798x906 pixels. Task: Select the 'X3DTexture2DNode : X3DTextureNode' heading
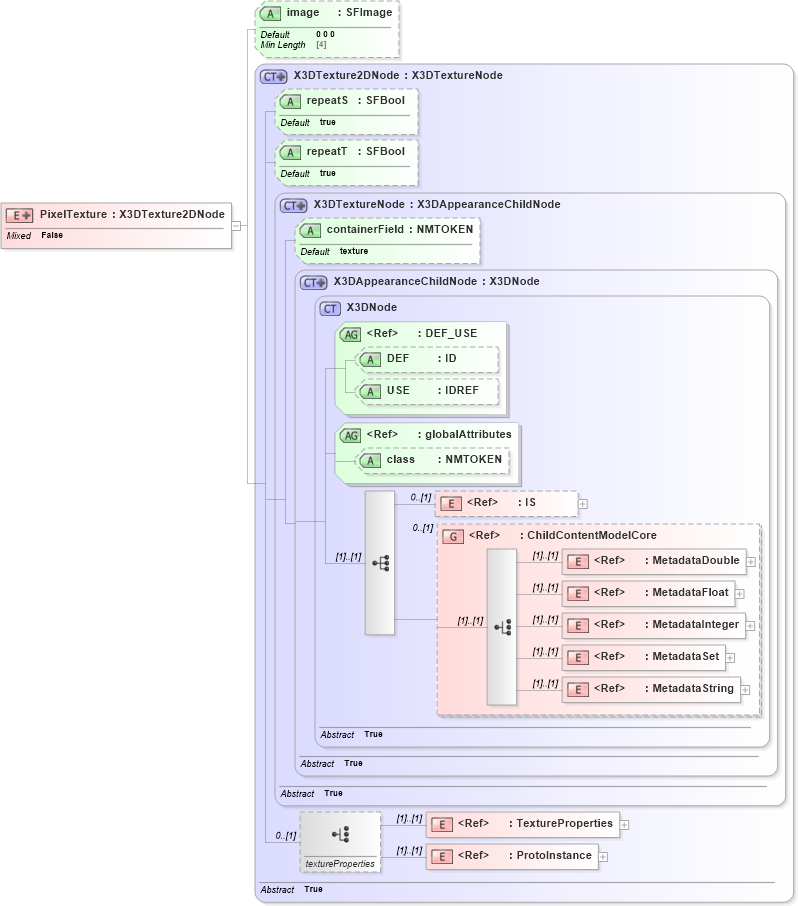(x=398, y=76)
